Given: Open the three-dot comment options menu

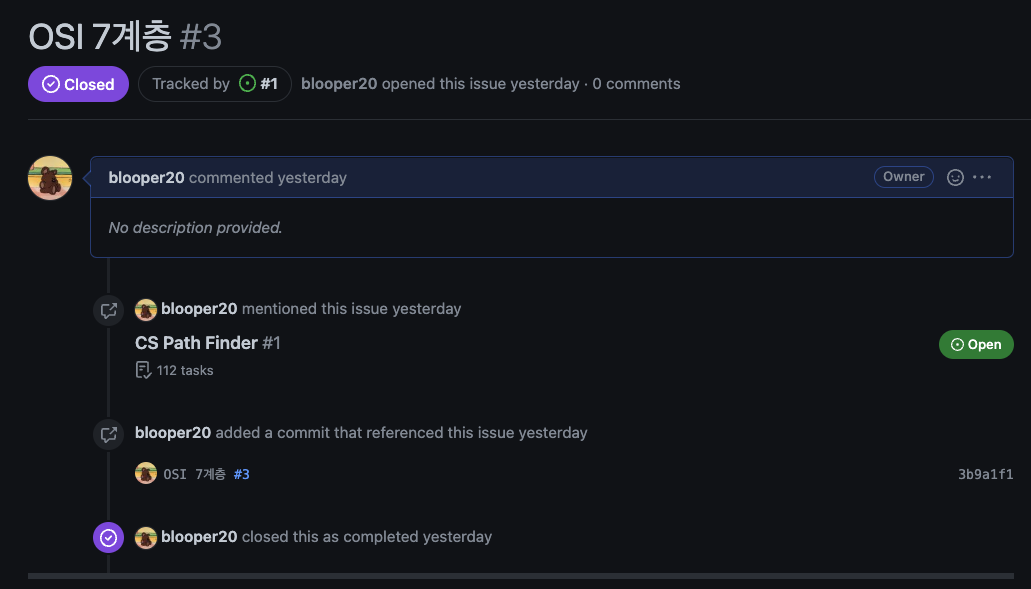Looking at the screenshot, I should 982,177.
